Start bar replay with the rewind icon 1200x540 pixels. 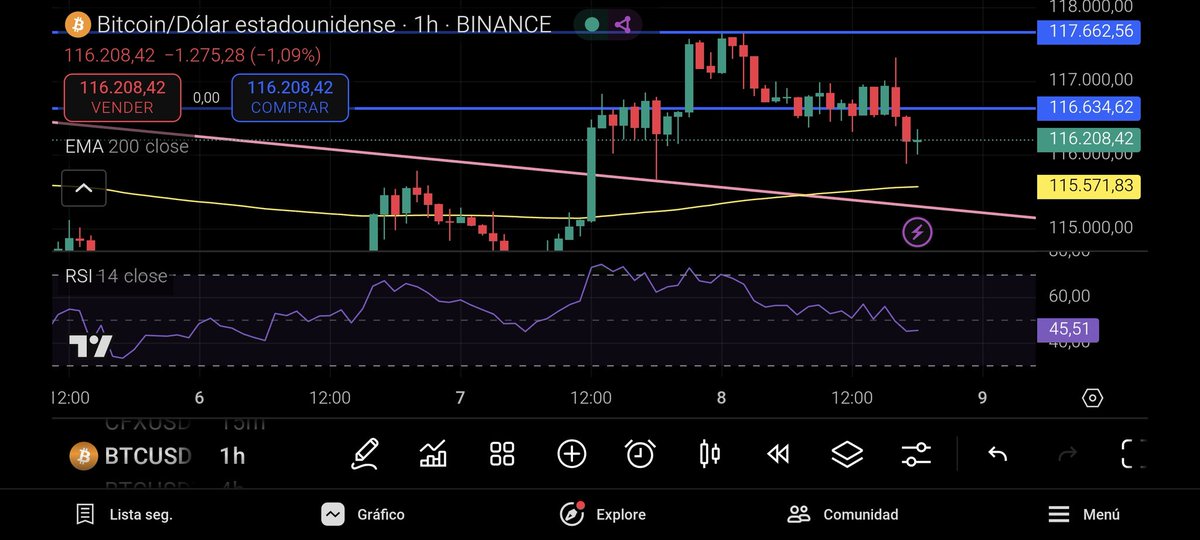coord(778,455)
